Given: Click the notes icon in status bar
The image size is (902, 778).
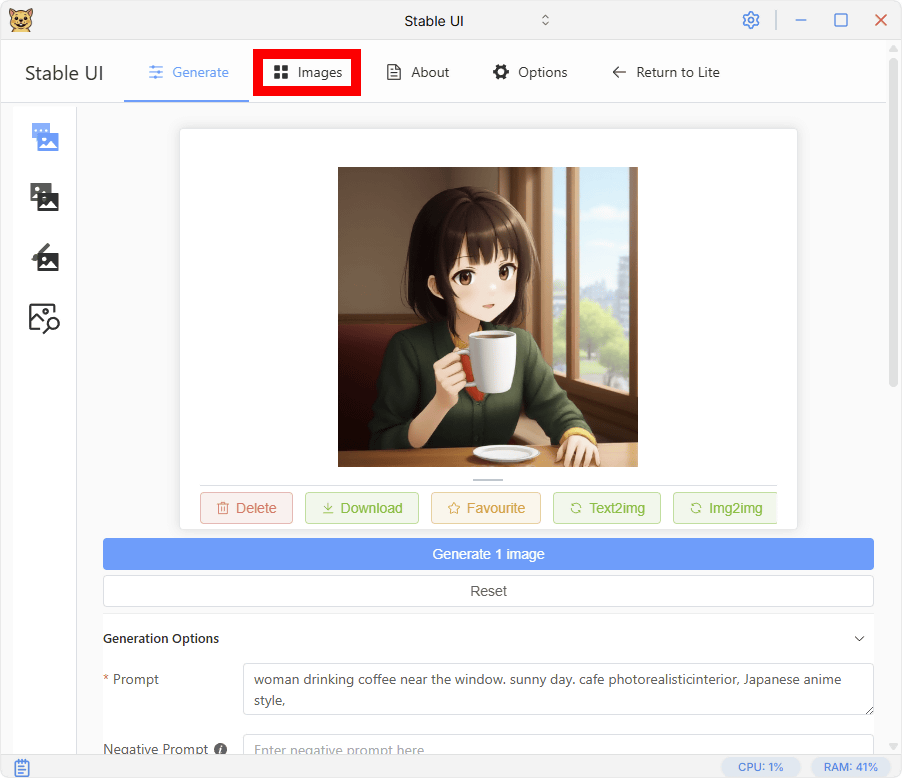Looking at the screenshot, I should pyautogui.click(x=21, y=767).
